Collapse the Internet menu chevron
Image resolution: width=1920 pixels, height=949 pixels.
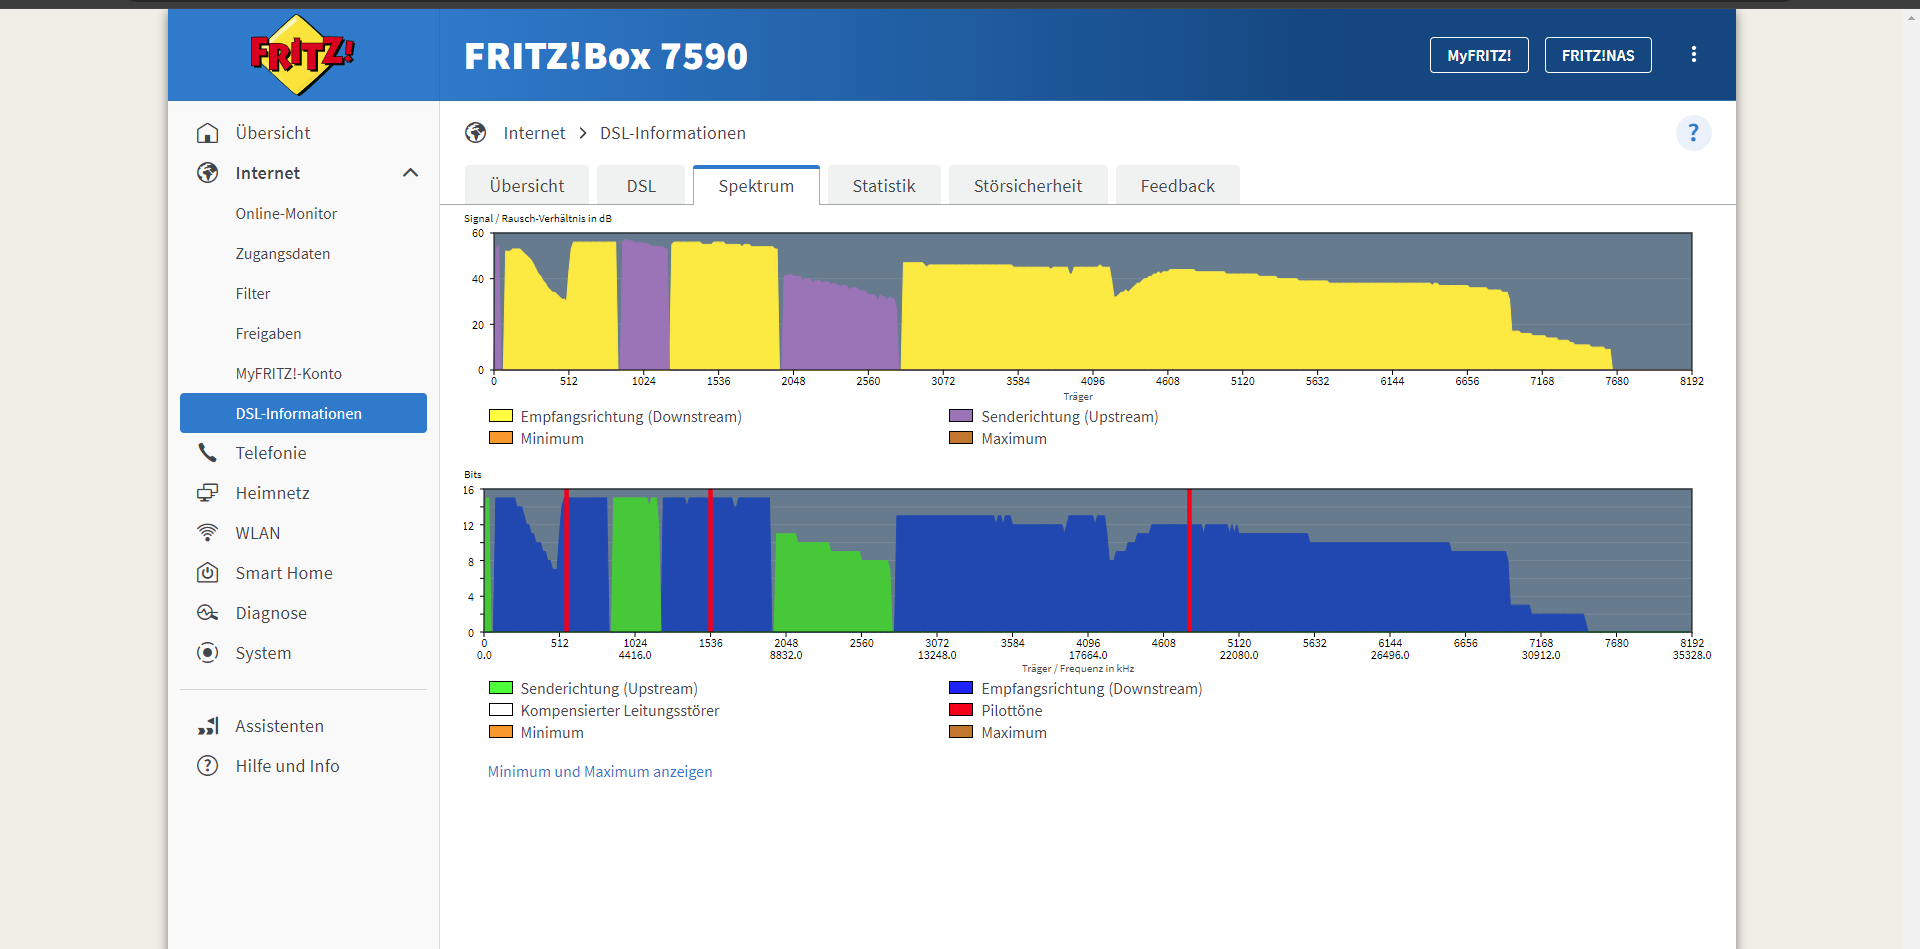410,173
